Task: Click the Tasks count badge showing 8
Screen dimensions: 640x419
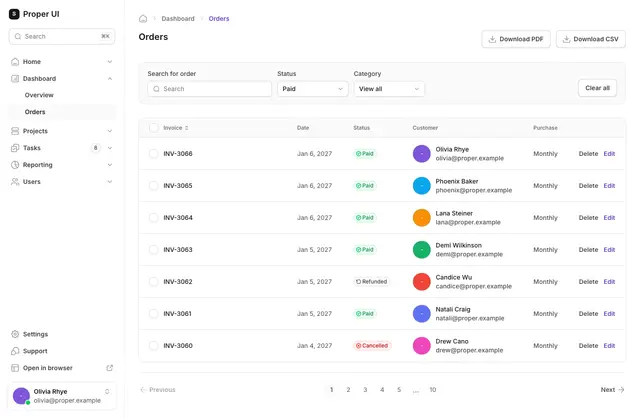Action: coord(96,148)
